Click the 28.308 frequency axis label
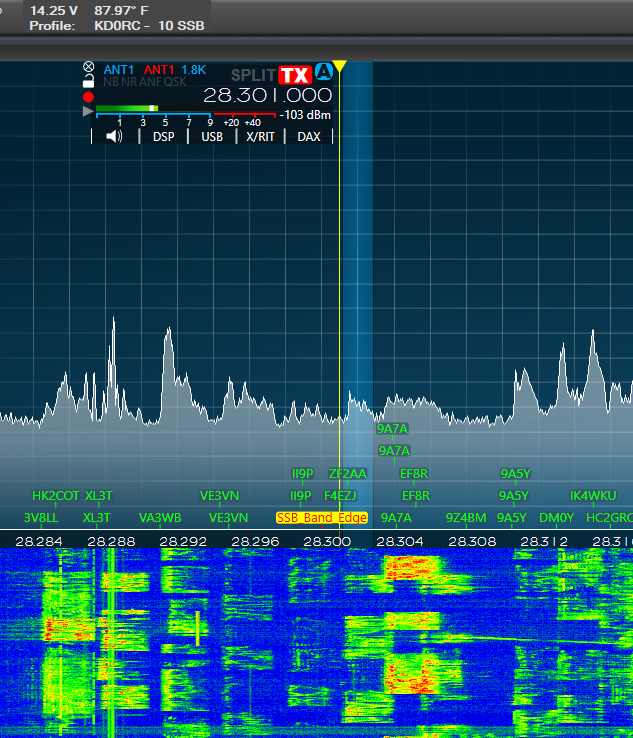The width and height of the screenshot is (633, 738). pyautogui.click(x=472, y=542)
